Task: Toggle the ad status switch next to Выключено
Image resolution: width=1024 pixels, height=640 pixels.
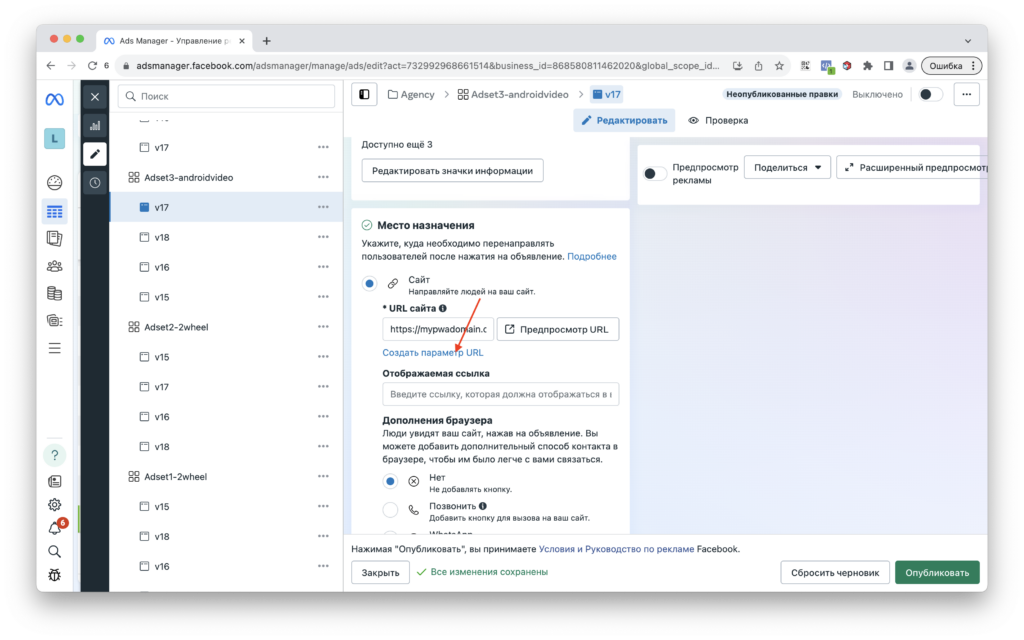Action: point(930,93)
